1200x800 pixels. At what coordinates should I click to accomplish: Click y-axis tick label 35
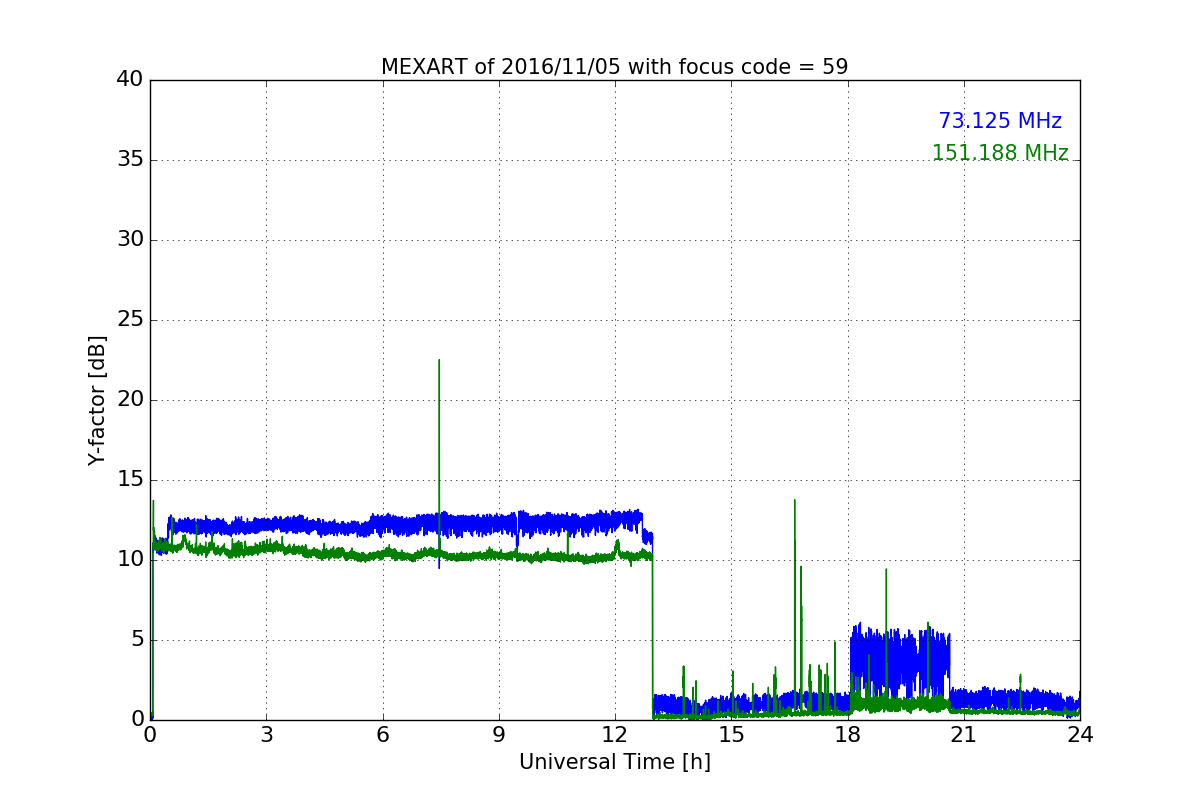click(x=130, y=160)
